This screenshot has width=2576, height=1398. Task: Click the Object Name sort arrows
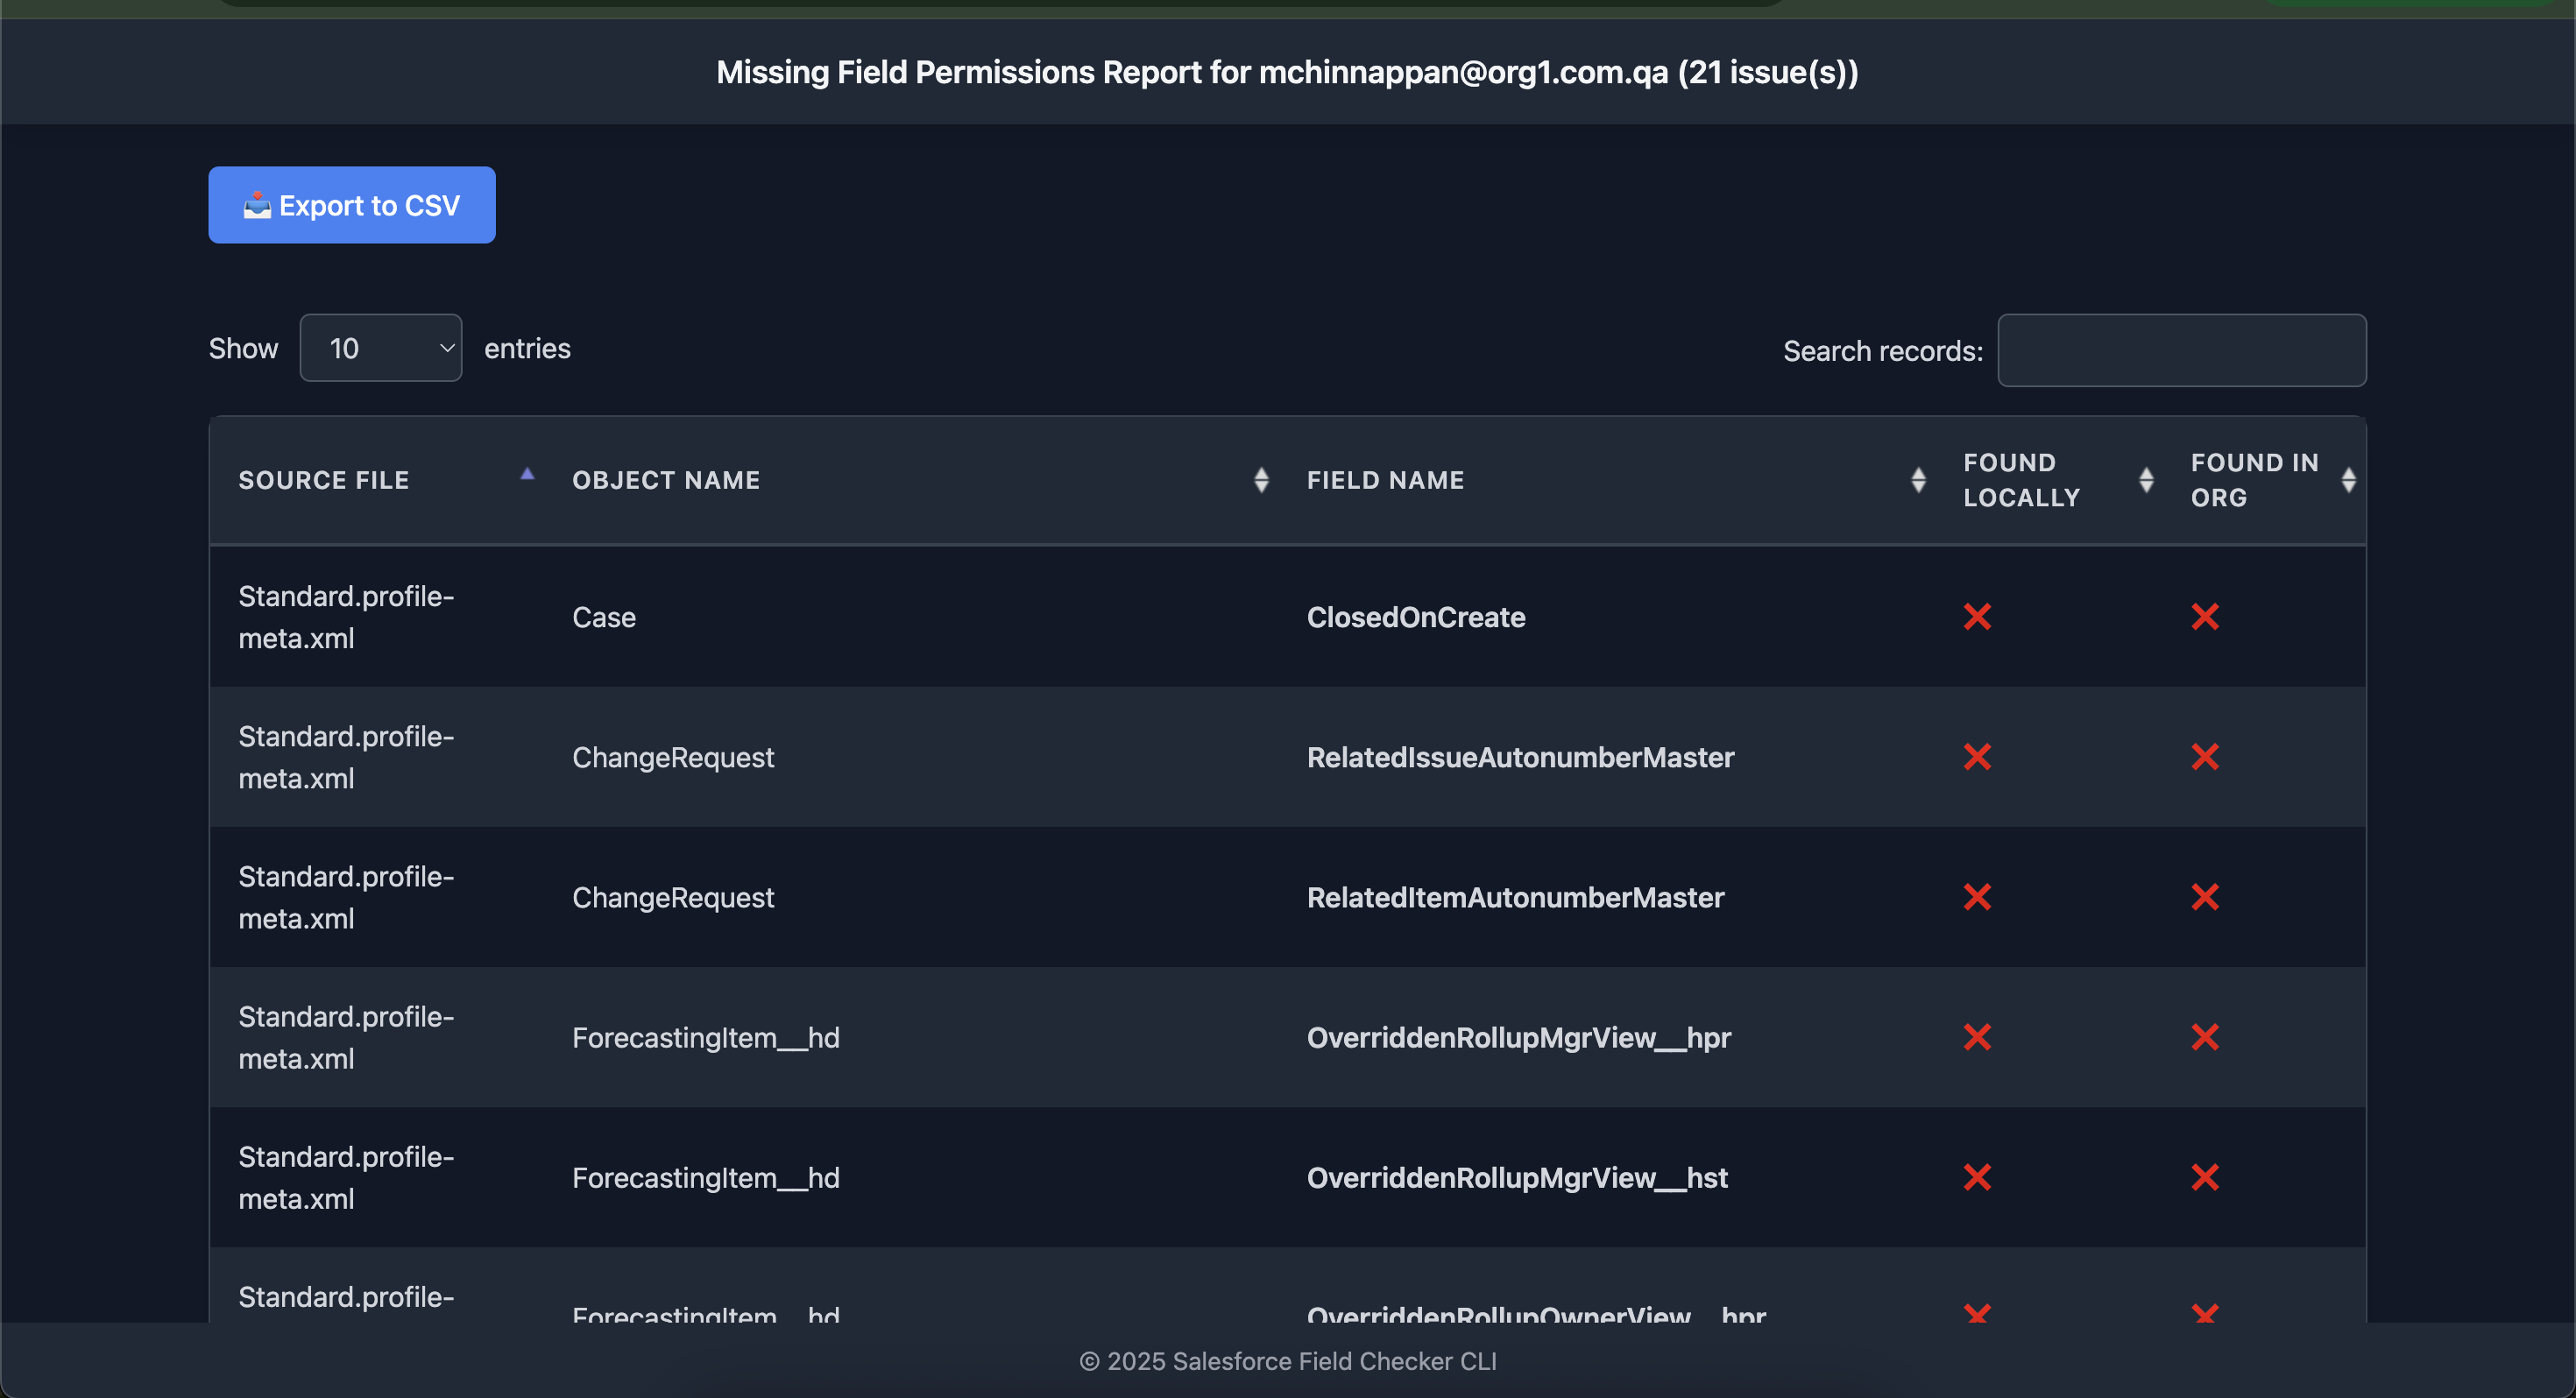(x=1261, y=480)
